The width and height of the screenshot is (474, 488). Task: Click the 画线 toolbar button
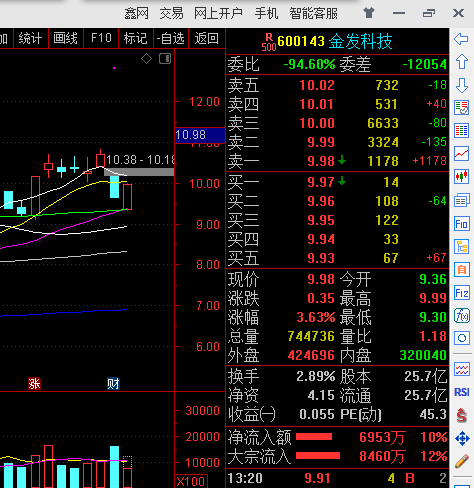pos(66,38)
